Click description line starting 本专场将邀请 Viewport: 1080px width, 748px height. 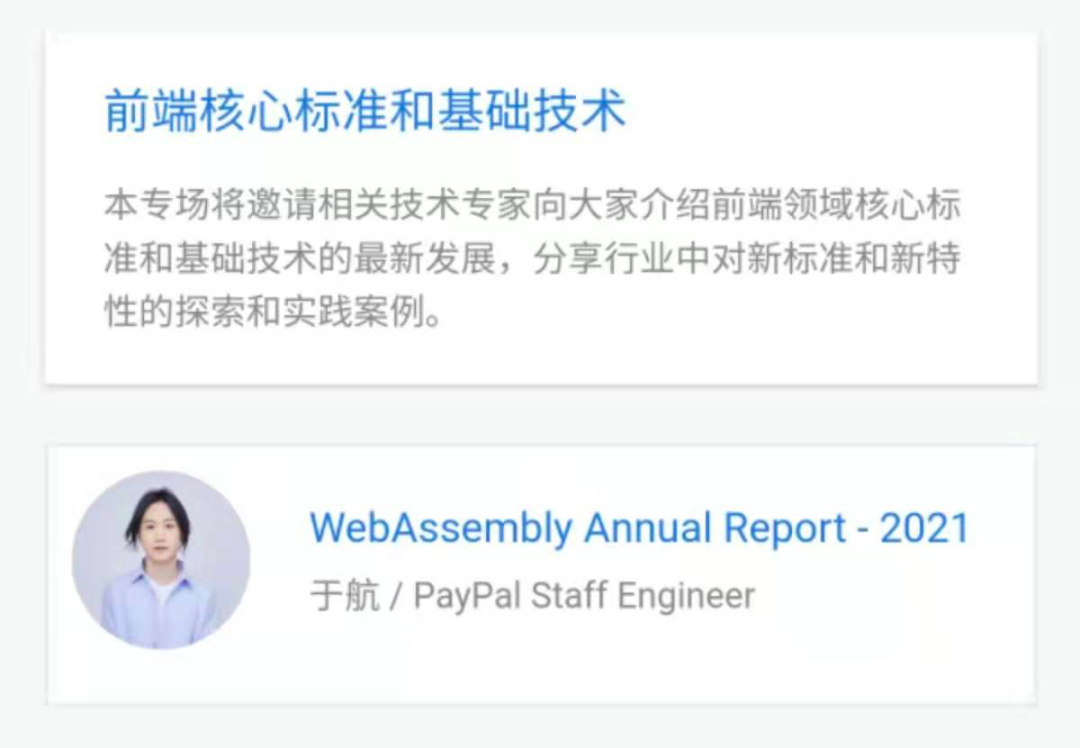pyautogui.click(x=532, y=205)
